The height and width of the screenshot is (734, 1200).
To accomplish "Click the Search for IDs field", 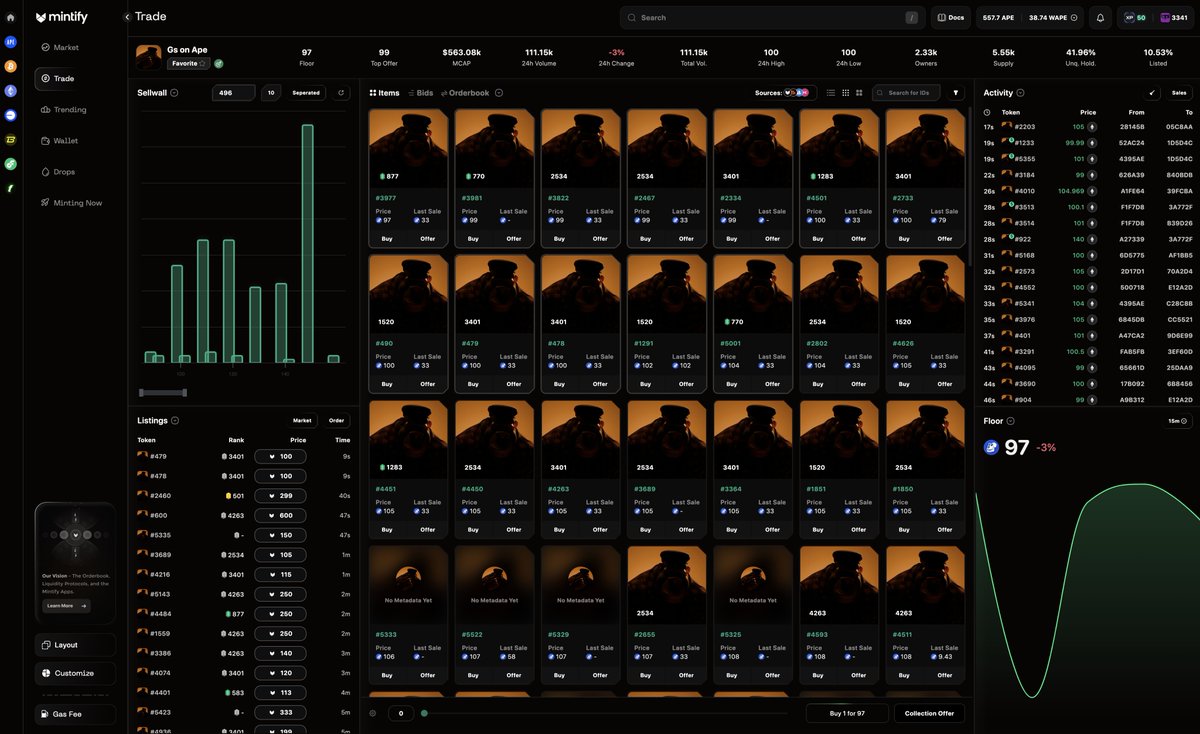I will coord(906,93).
